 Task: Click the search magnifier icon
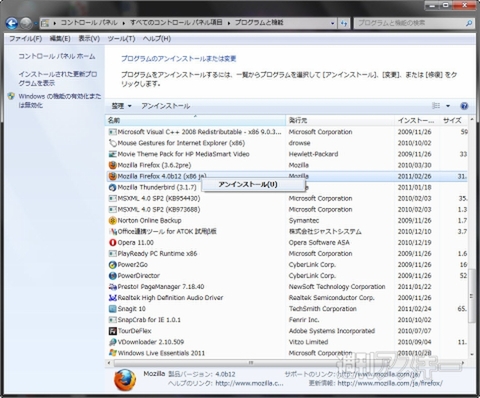469,23
